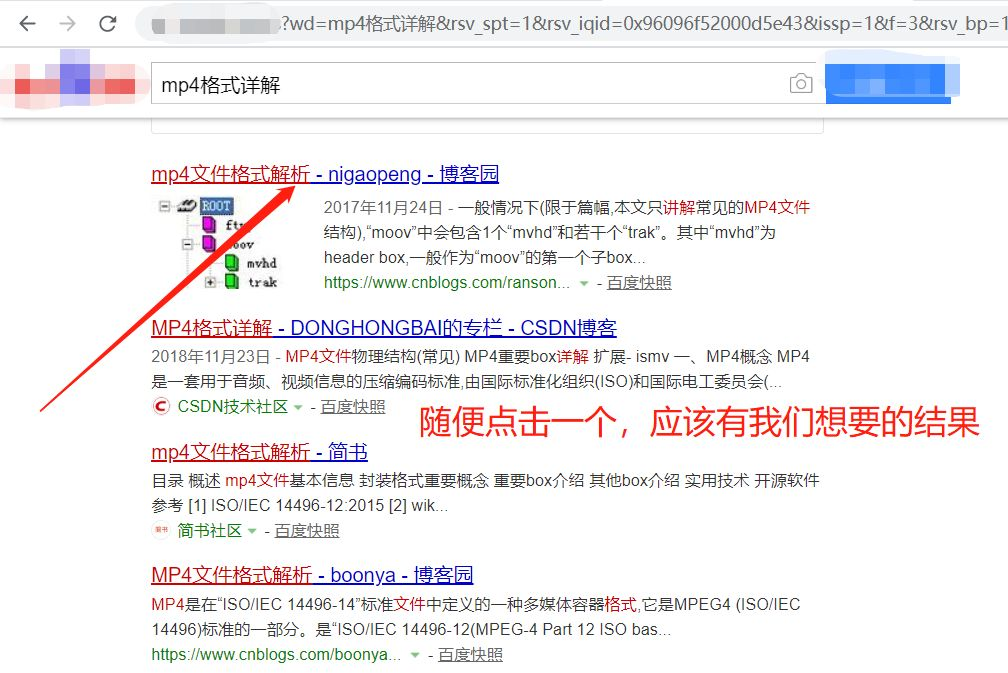1008x673 pixels.
Task: Click snippet text starting 2017年11月24日
Action: tap(566, 233)
